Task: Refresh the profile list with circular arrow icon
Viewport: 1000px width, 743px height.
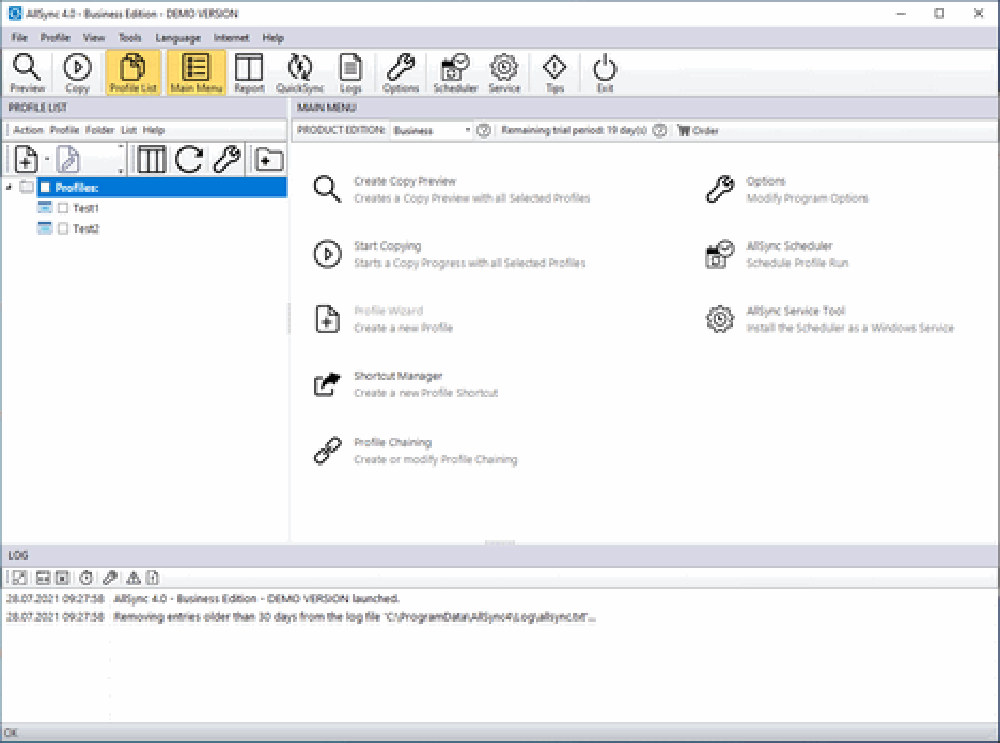Action: click(x=189, y=158)
